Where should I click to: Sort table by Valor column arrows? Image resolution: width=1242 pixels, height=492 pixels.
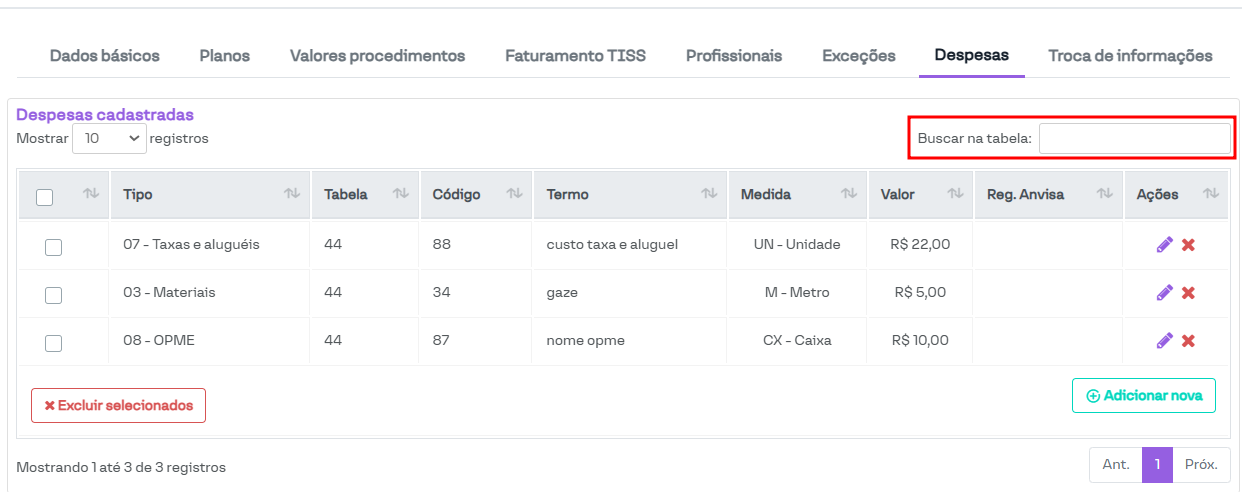click(x=954, y=194)
